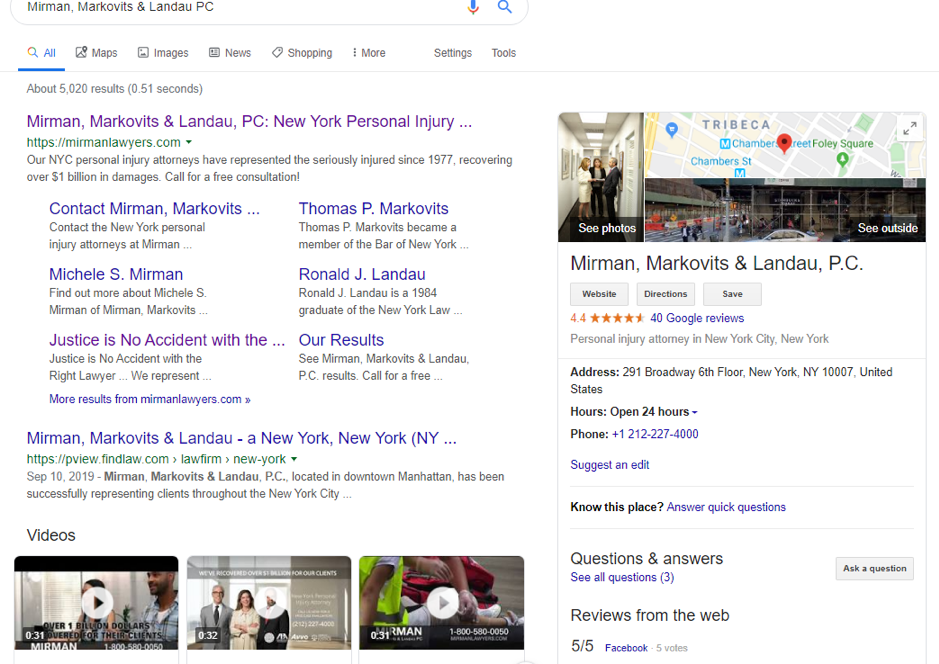939x664 pixels.
Task: Open the Justice is No Accident sitelink
Action: tap(167, 340)
